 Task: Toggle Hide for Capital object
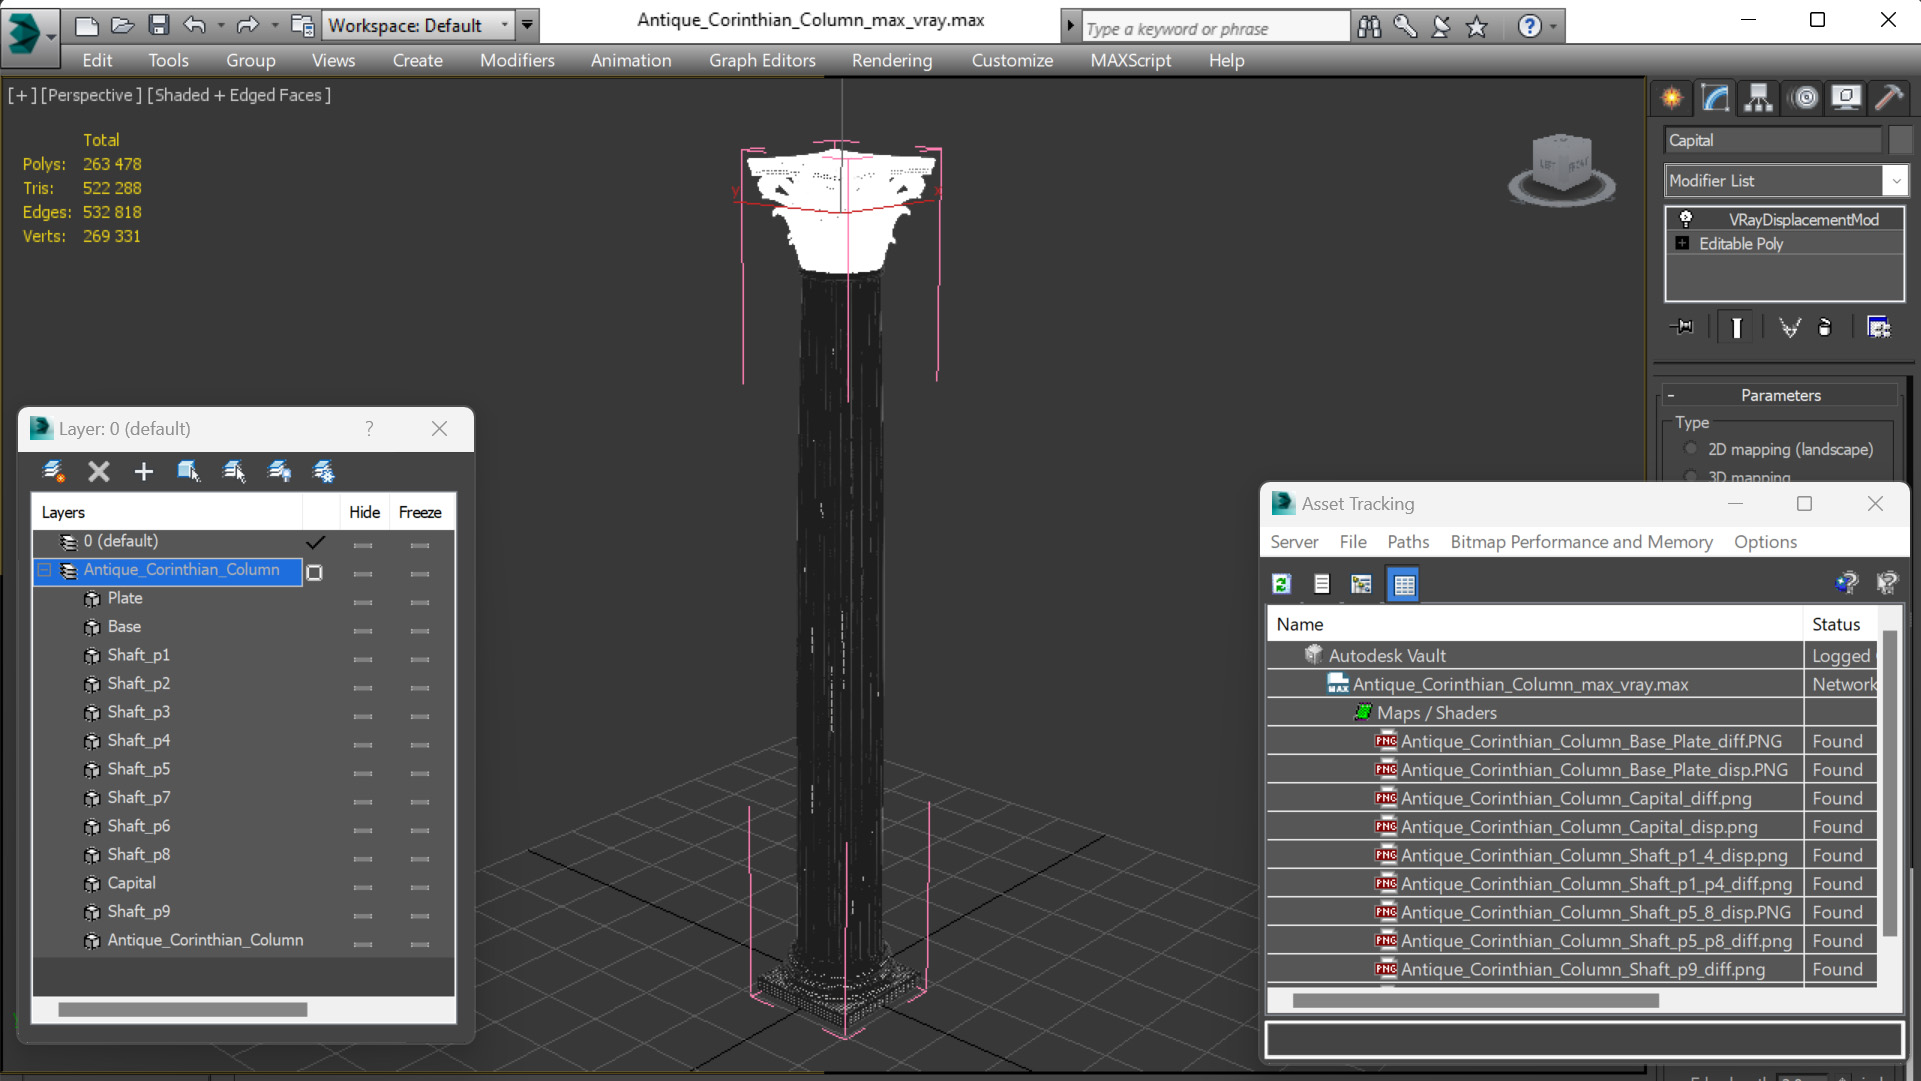(363, 887)
